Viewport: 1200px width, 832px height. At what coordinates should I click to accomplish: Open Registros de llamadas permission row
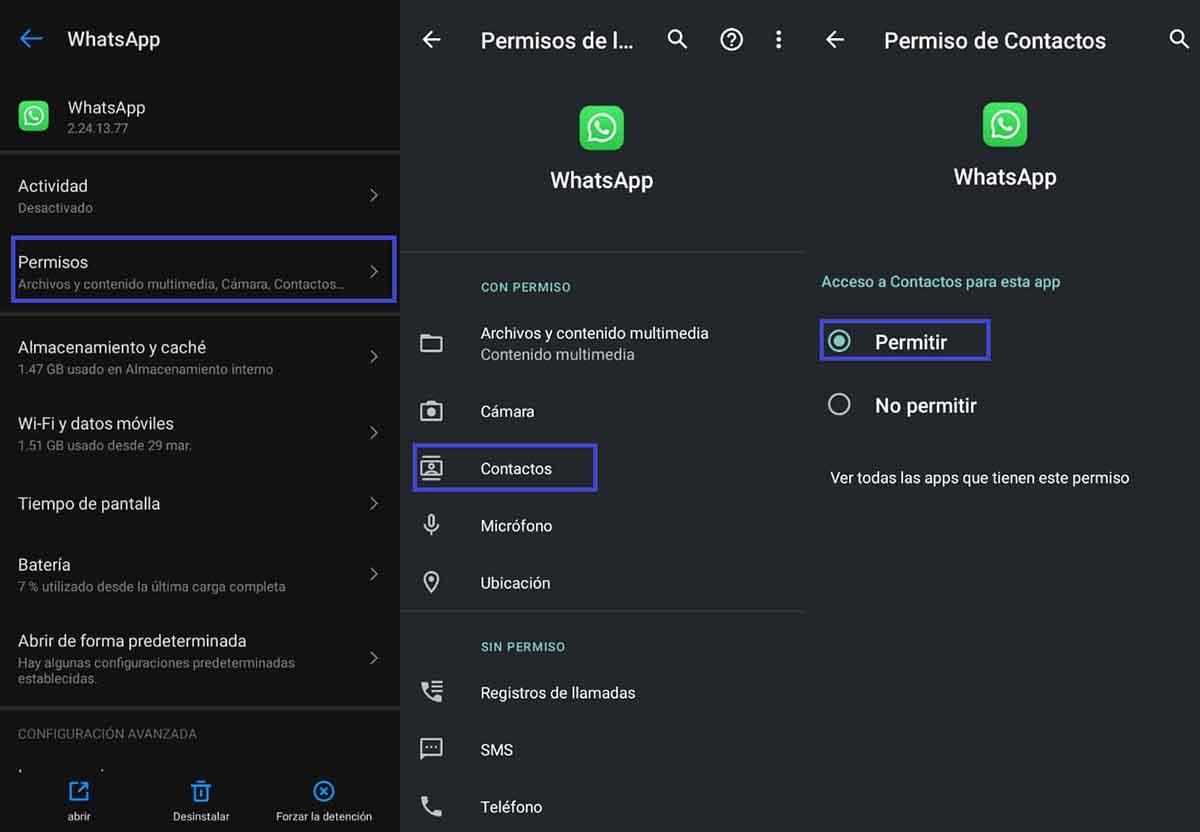602,692
